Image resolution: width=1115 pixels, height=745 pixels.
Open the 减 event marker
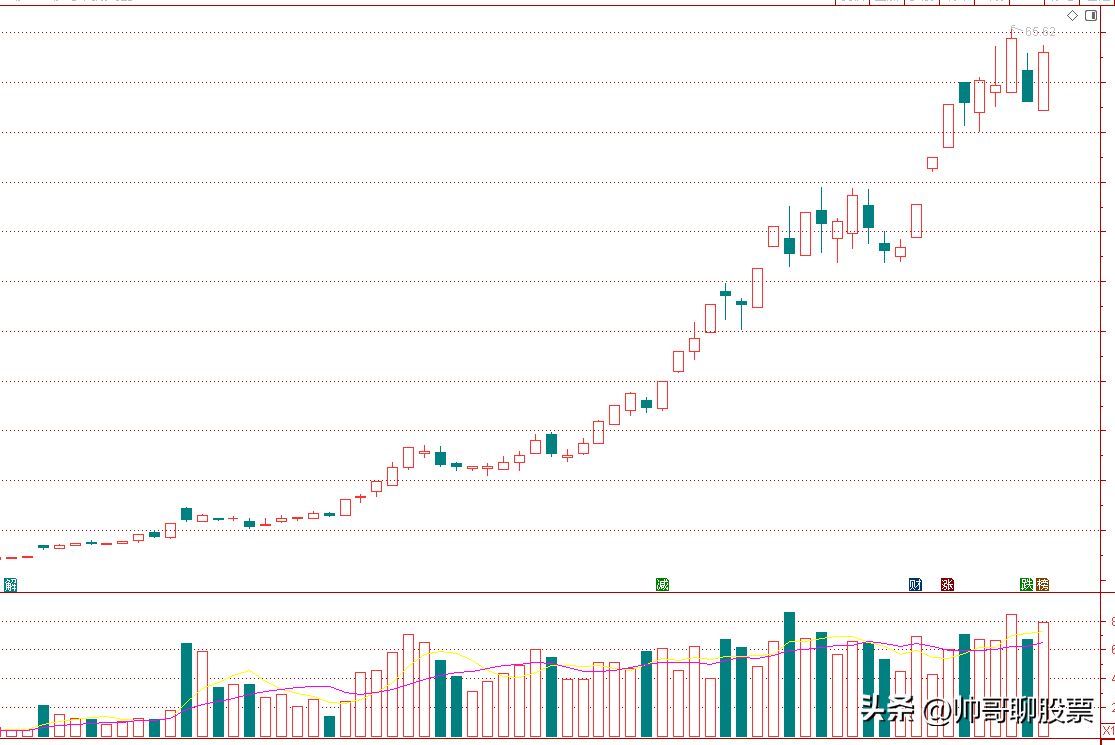[x=662, y=584]
